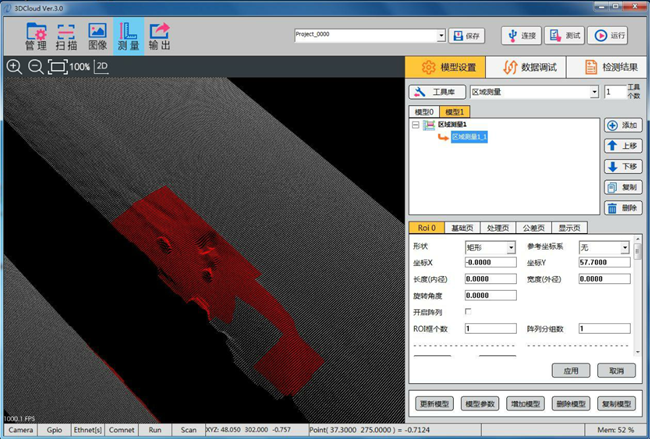The width and height of the screenshot is (650, 439).
Task: Click the 坐标X input field
Action: click(491, 262)
